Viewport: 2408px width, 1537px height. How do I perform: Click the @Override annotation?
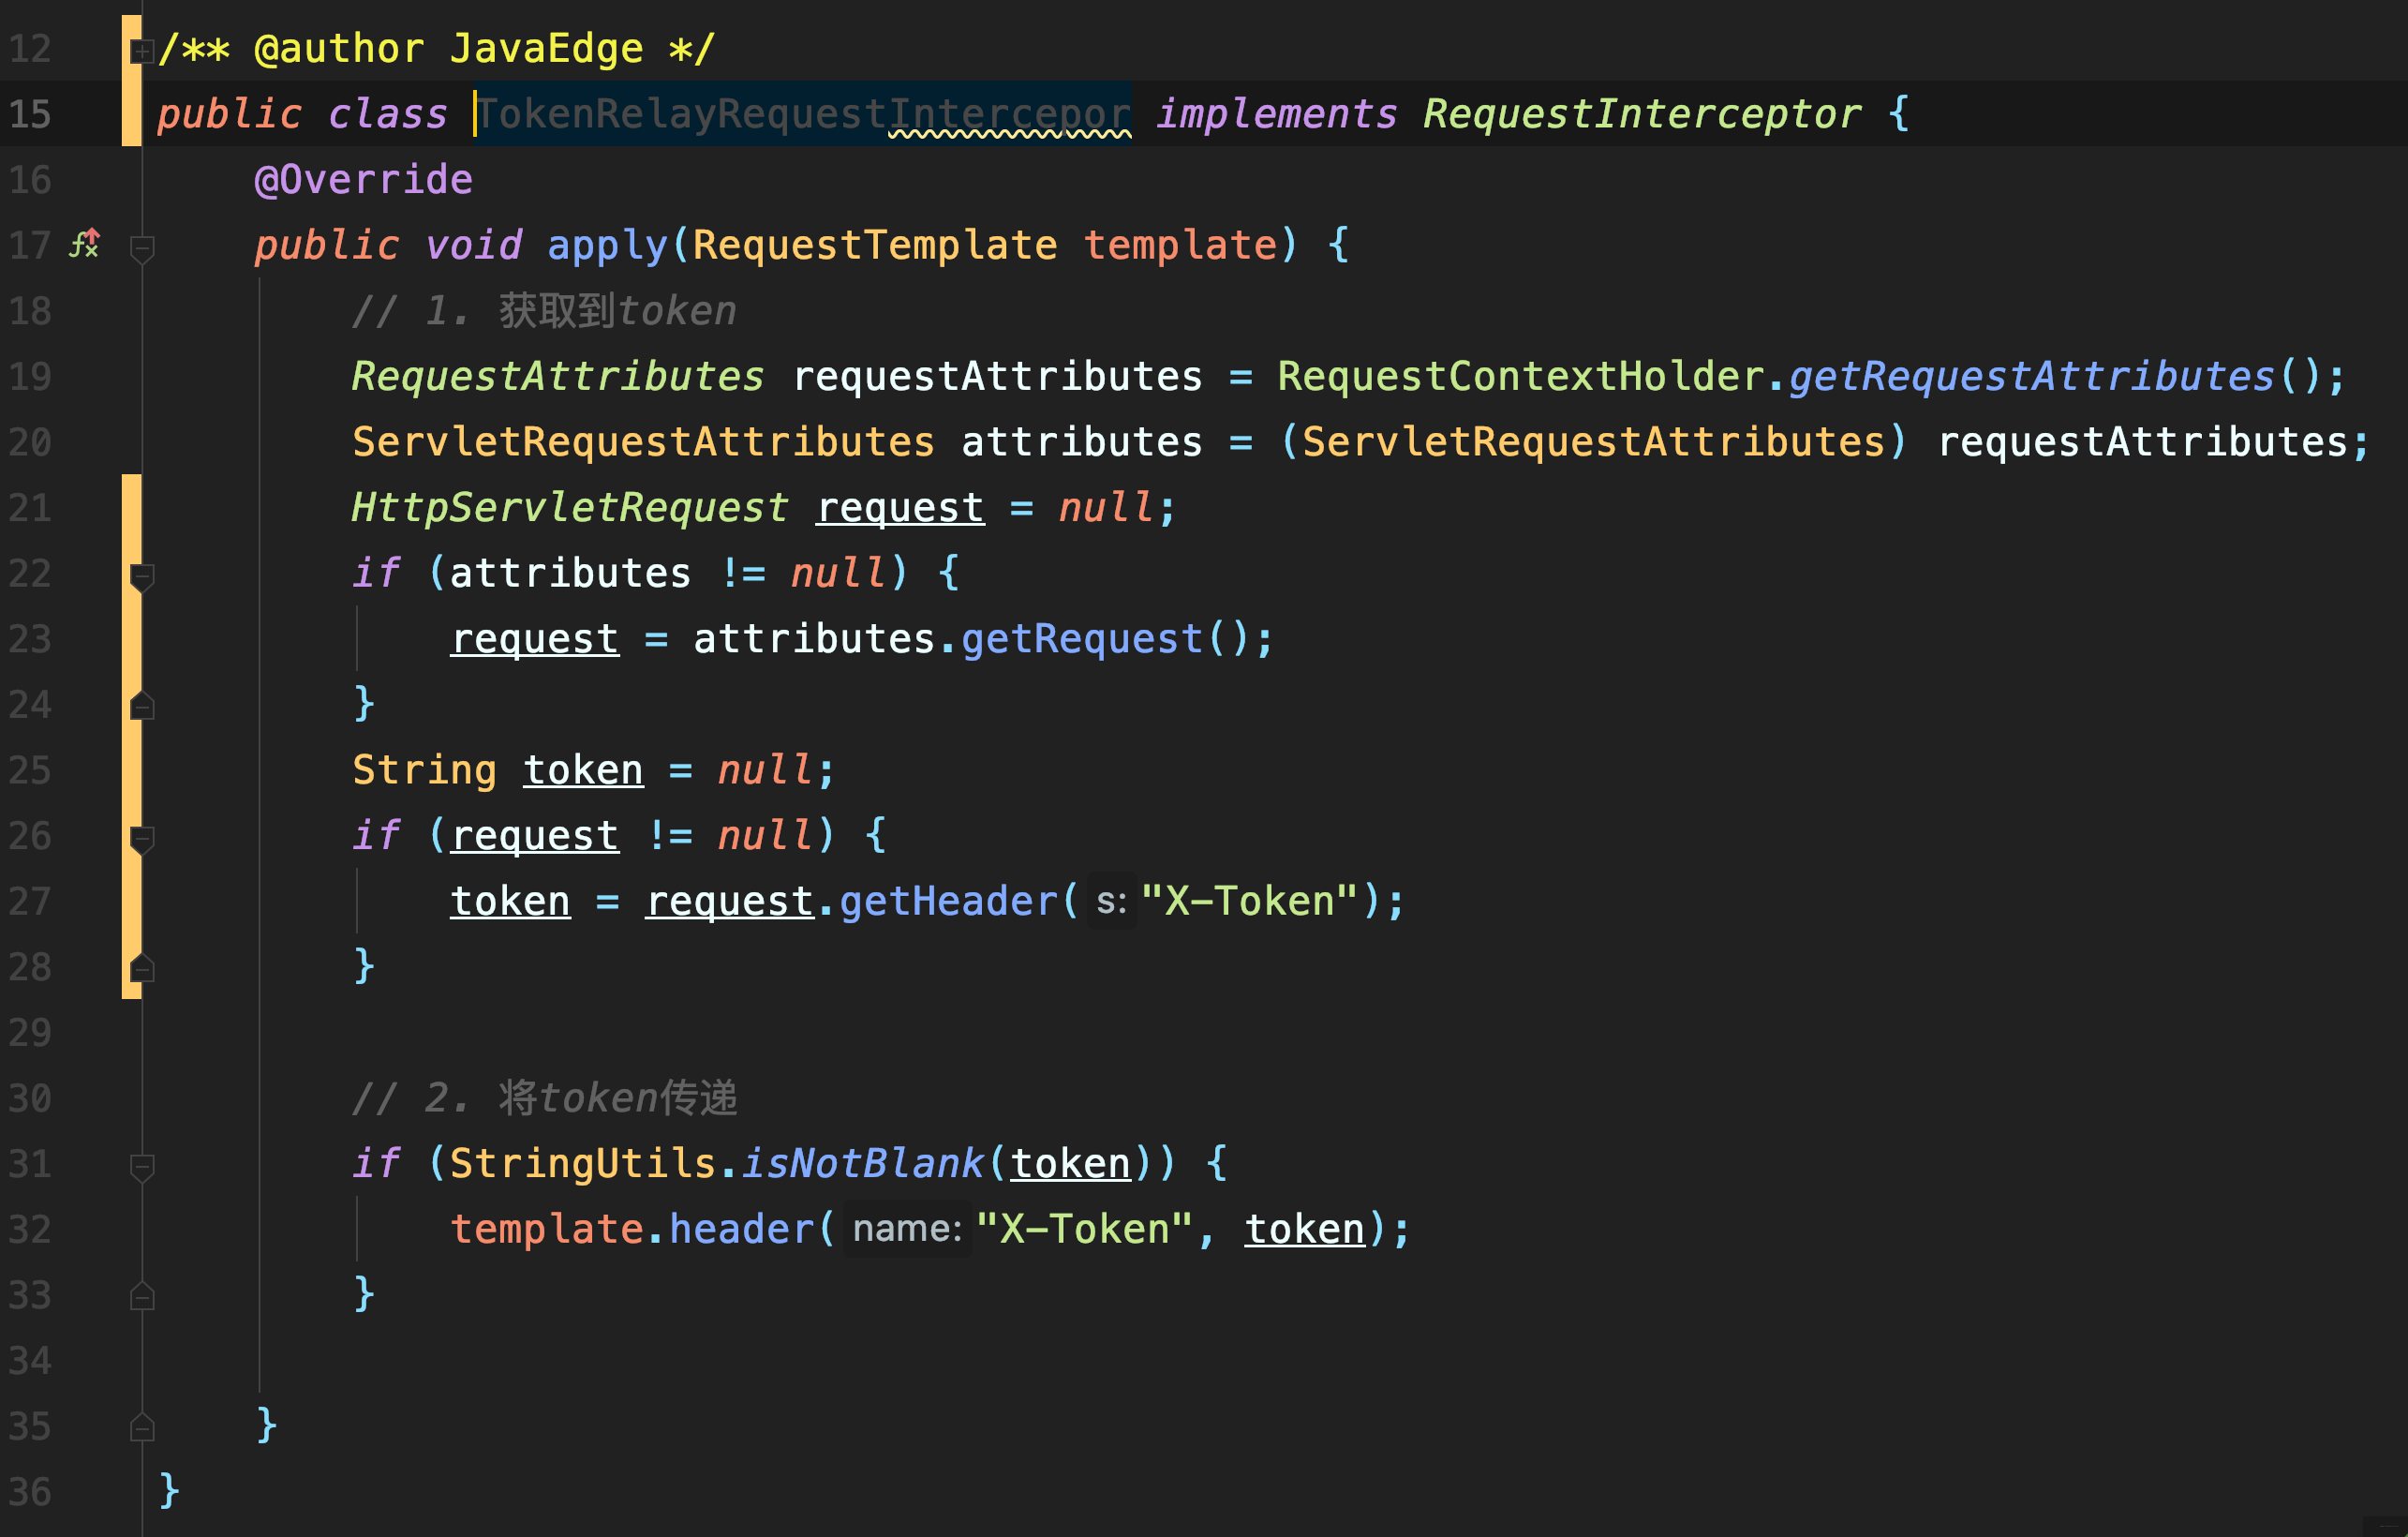363,180
